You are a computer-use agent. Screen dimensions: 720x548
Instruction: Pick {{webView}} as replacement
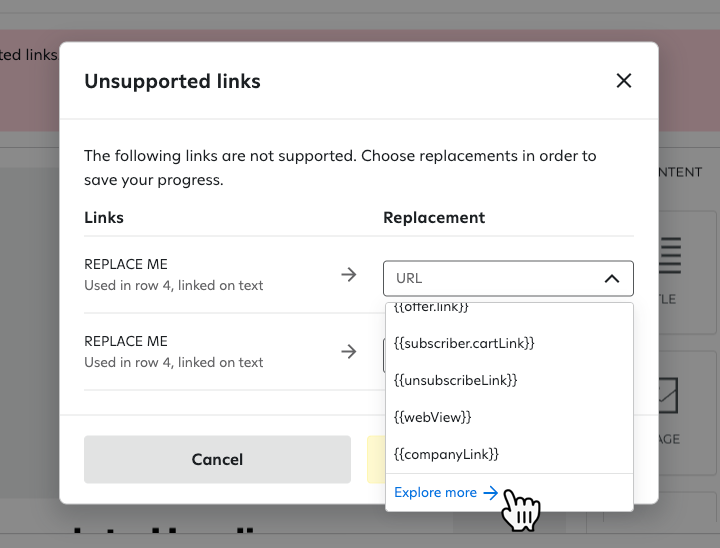(x=433, y=417)
